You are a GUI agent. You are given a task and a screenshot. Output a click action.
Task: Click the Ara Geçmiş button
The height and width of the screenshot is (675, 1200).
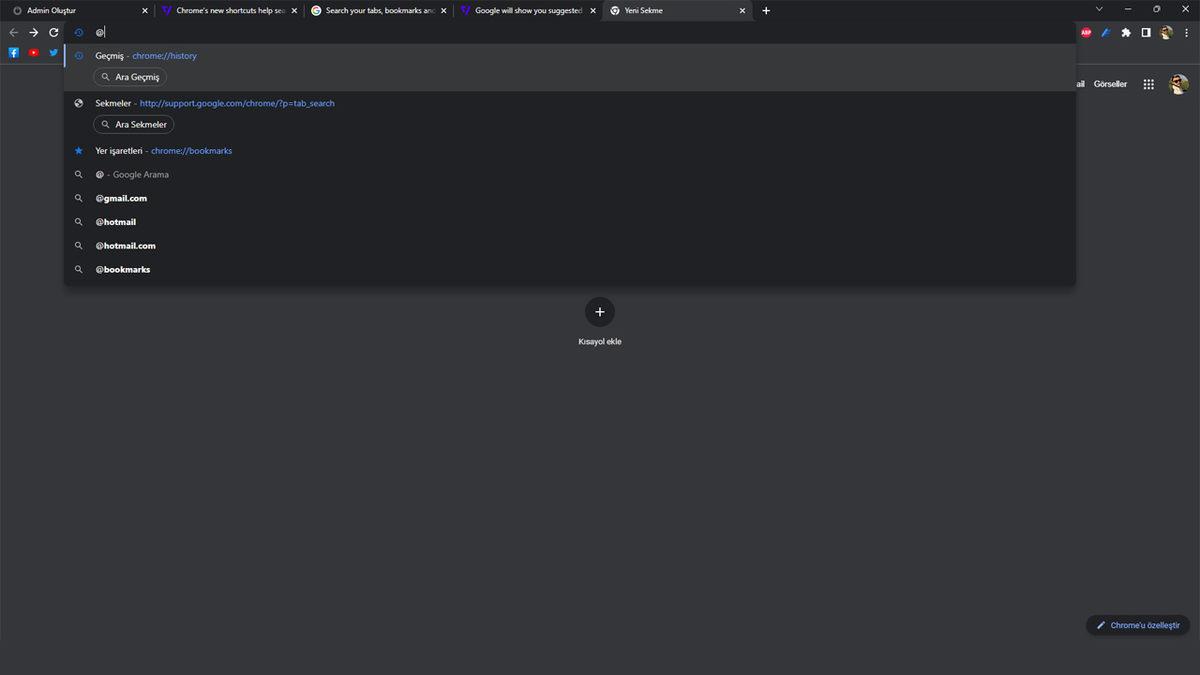pos(130,77)
